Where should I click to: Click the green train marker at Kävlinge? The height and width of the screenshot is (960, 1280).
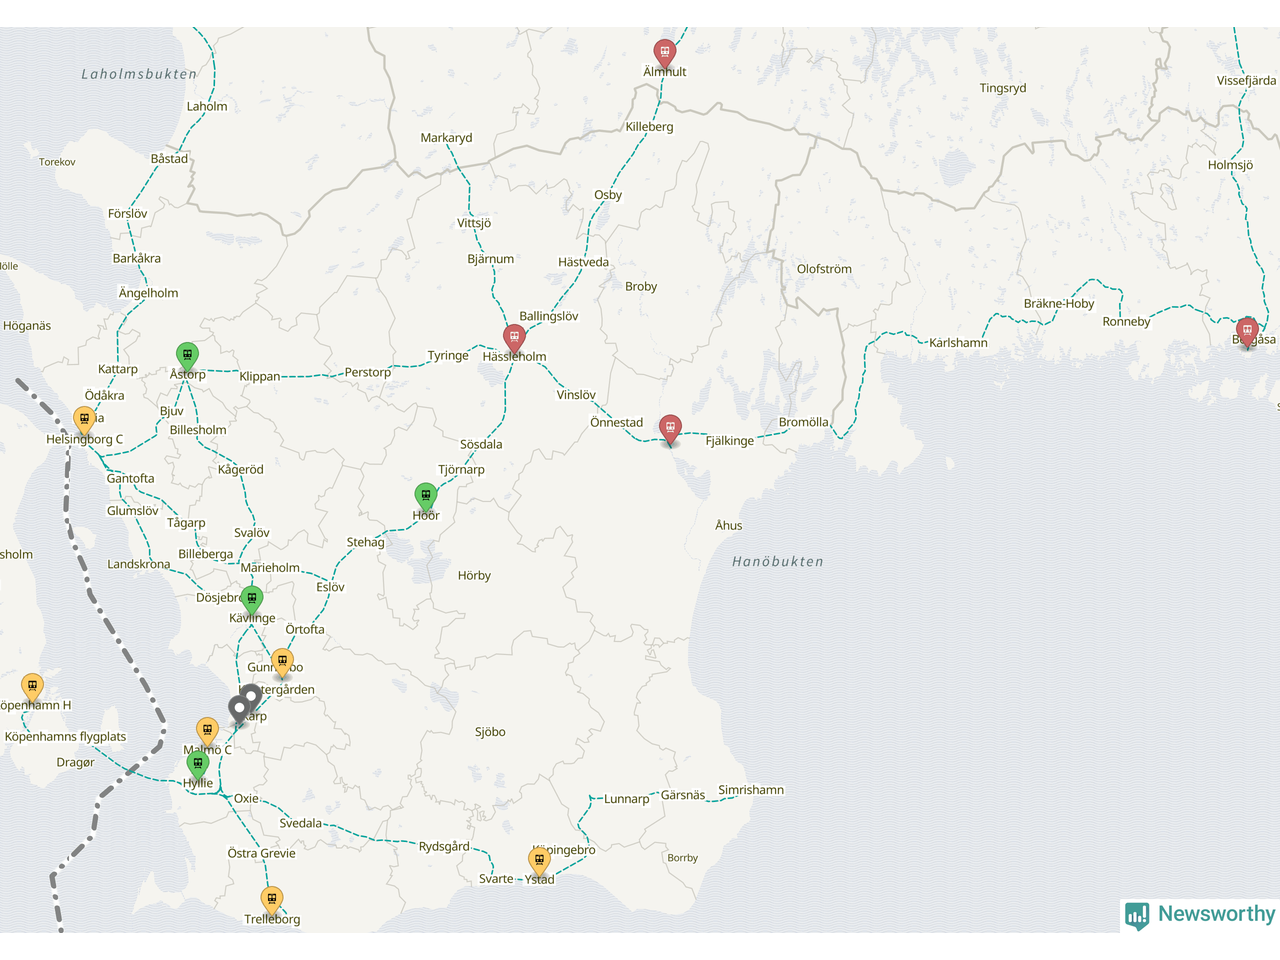[252, 600]
